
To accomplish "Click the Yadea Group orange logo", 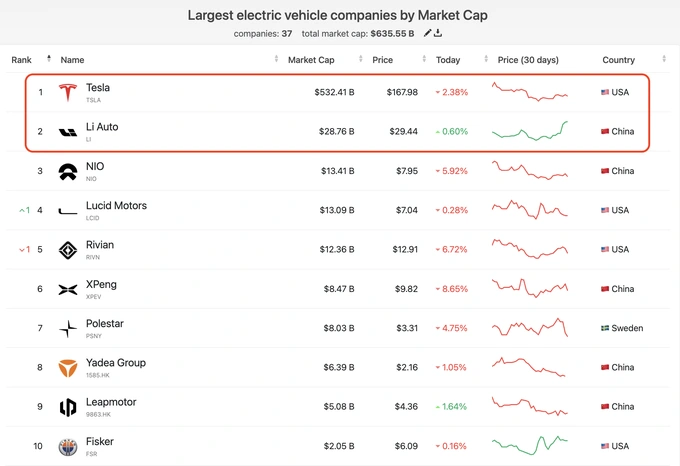I will click(x=68, y=368).
